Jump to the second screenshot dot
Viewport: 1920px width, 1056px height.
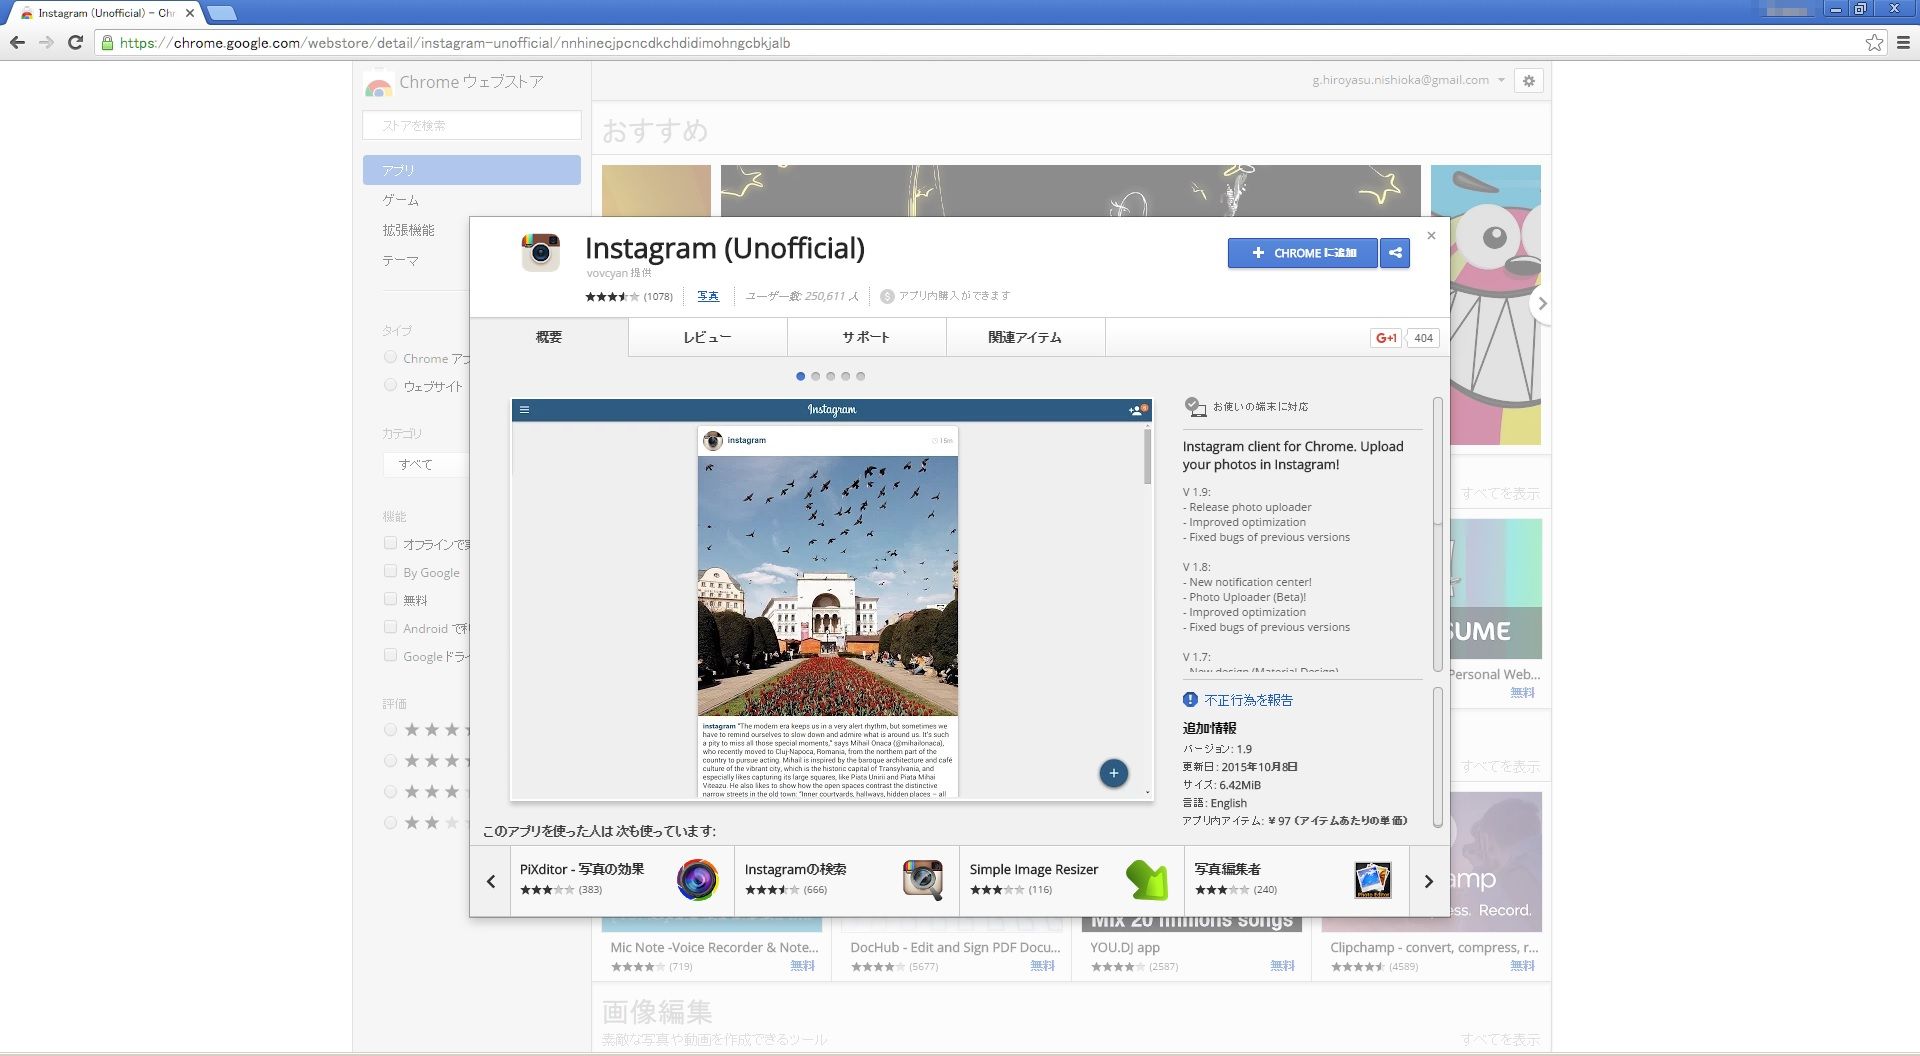(x=816, y=376)
